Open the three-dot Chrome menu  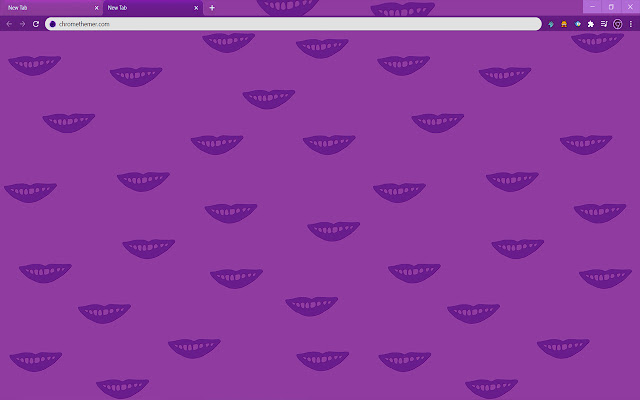(631, 24)
